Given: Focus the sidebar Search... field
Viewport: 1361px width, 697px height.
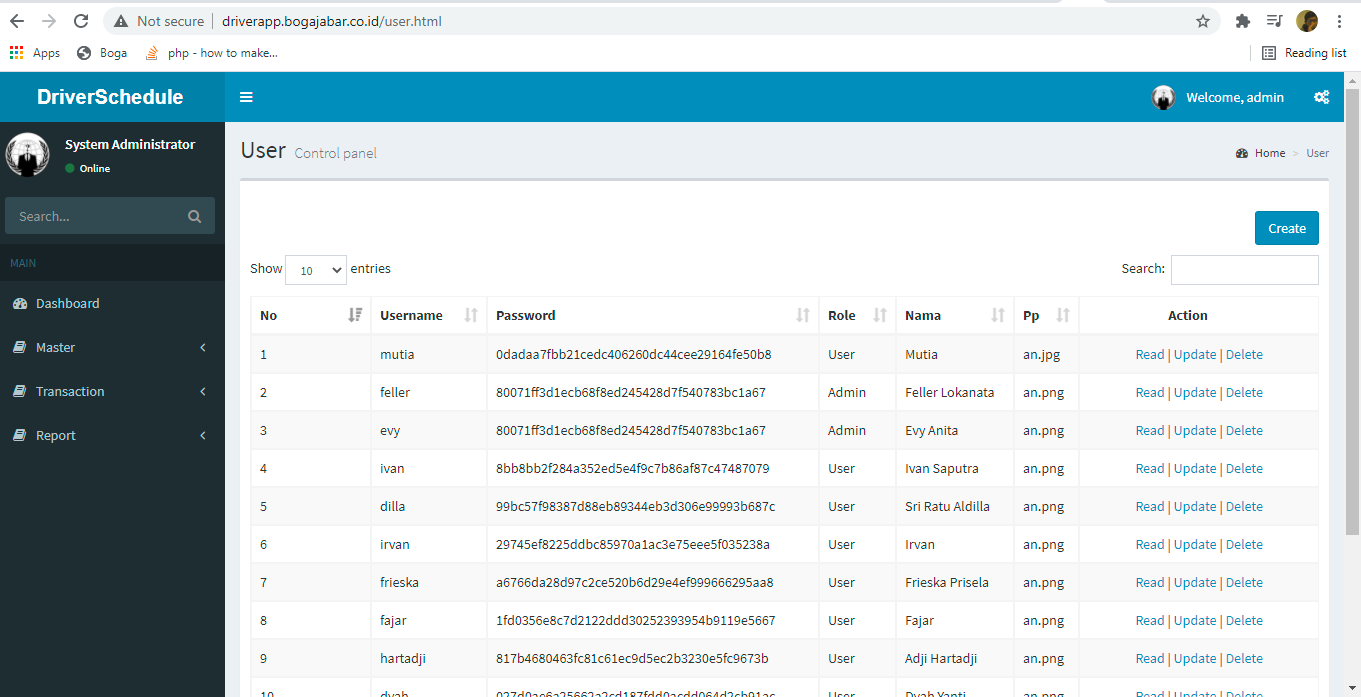Looking at the screenshot, I should click(95, 216).
